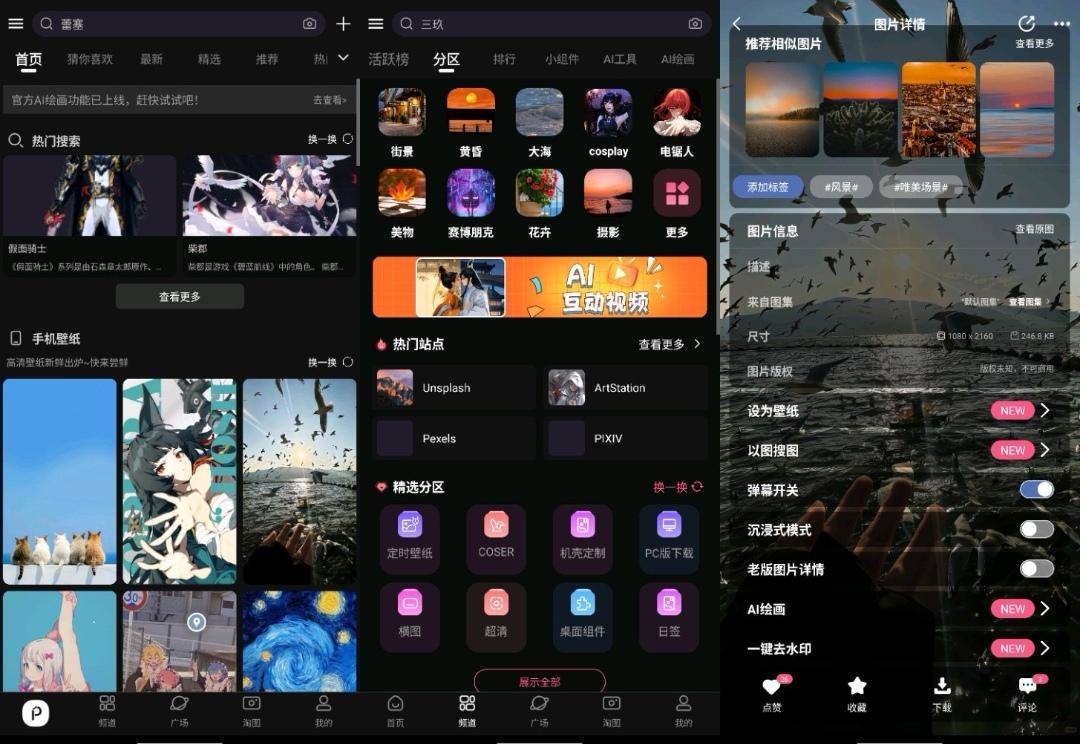Open the starry night wallpaper thumbnail
This screenshot has width=1080, height=744.
click(x=300, y=641)
